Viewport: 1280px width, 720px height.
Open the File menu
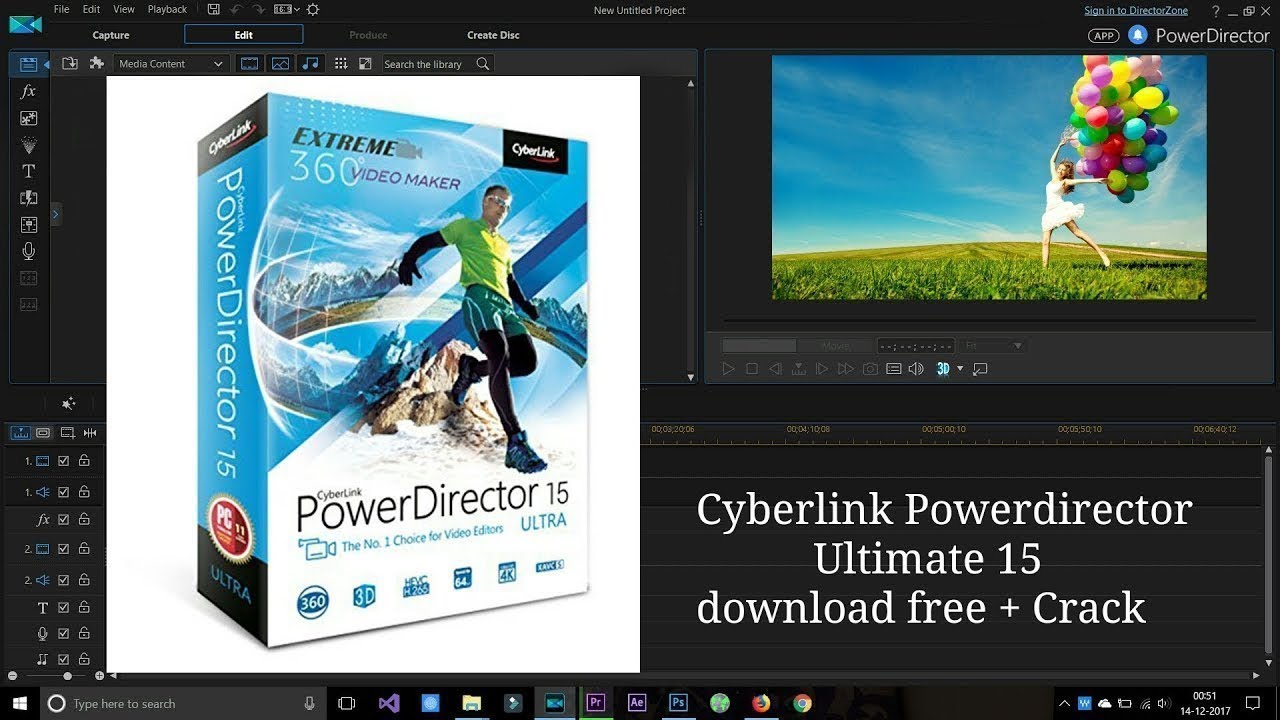62,9
